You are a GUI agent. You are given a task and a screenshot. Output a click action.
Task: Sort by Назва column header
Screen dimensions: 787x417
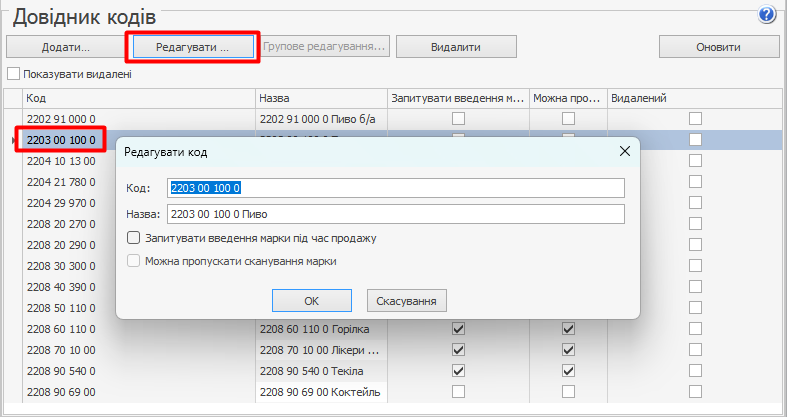pos(320,98)
